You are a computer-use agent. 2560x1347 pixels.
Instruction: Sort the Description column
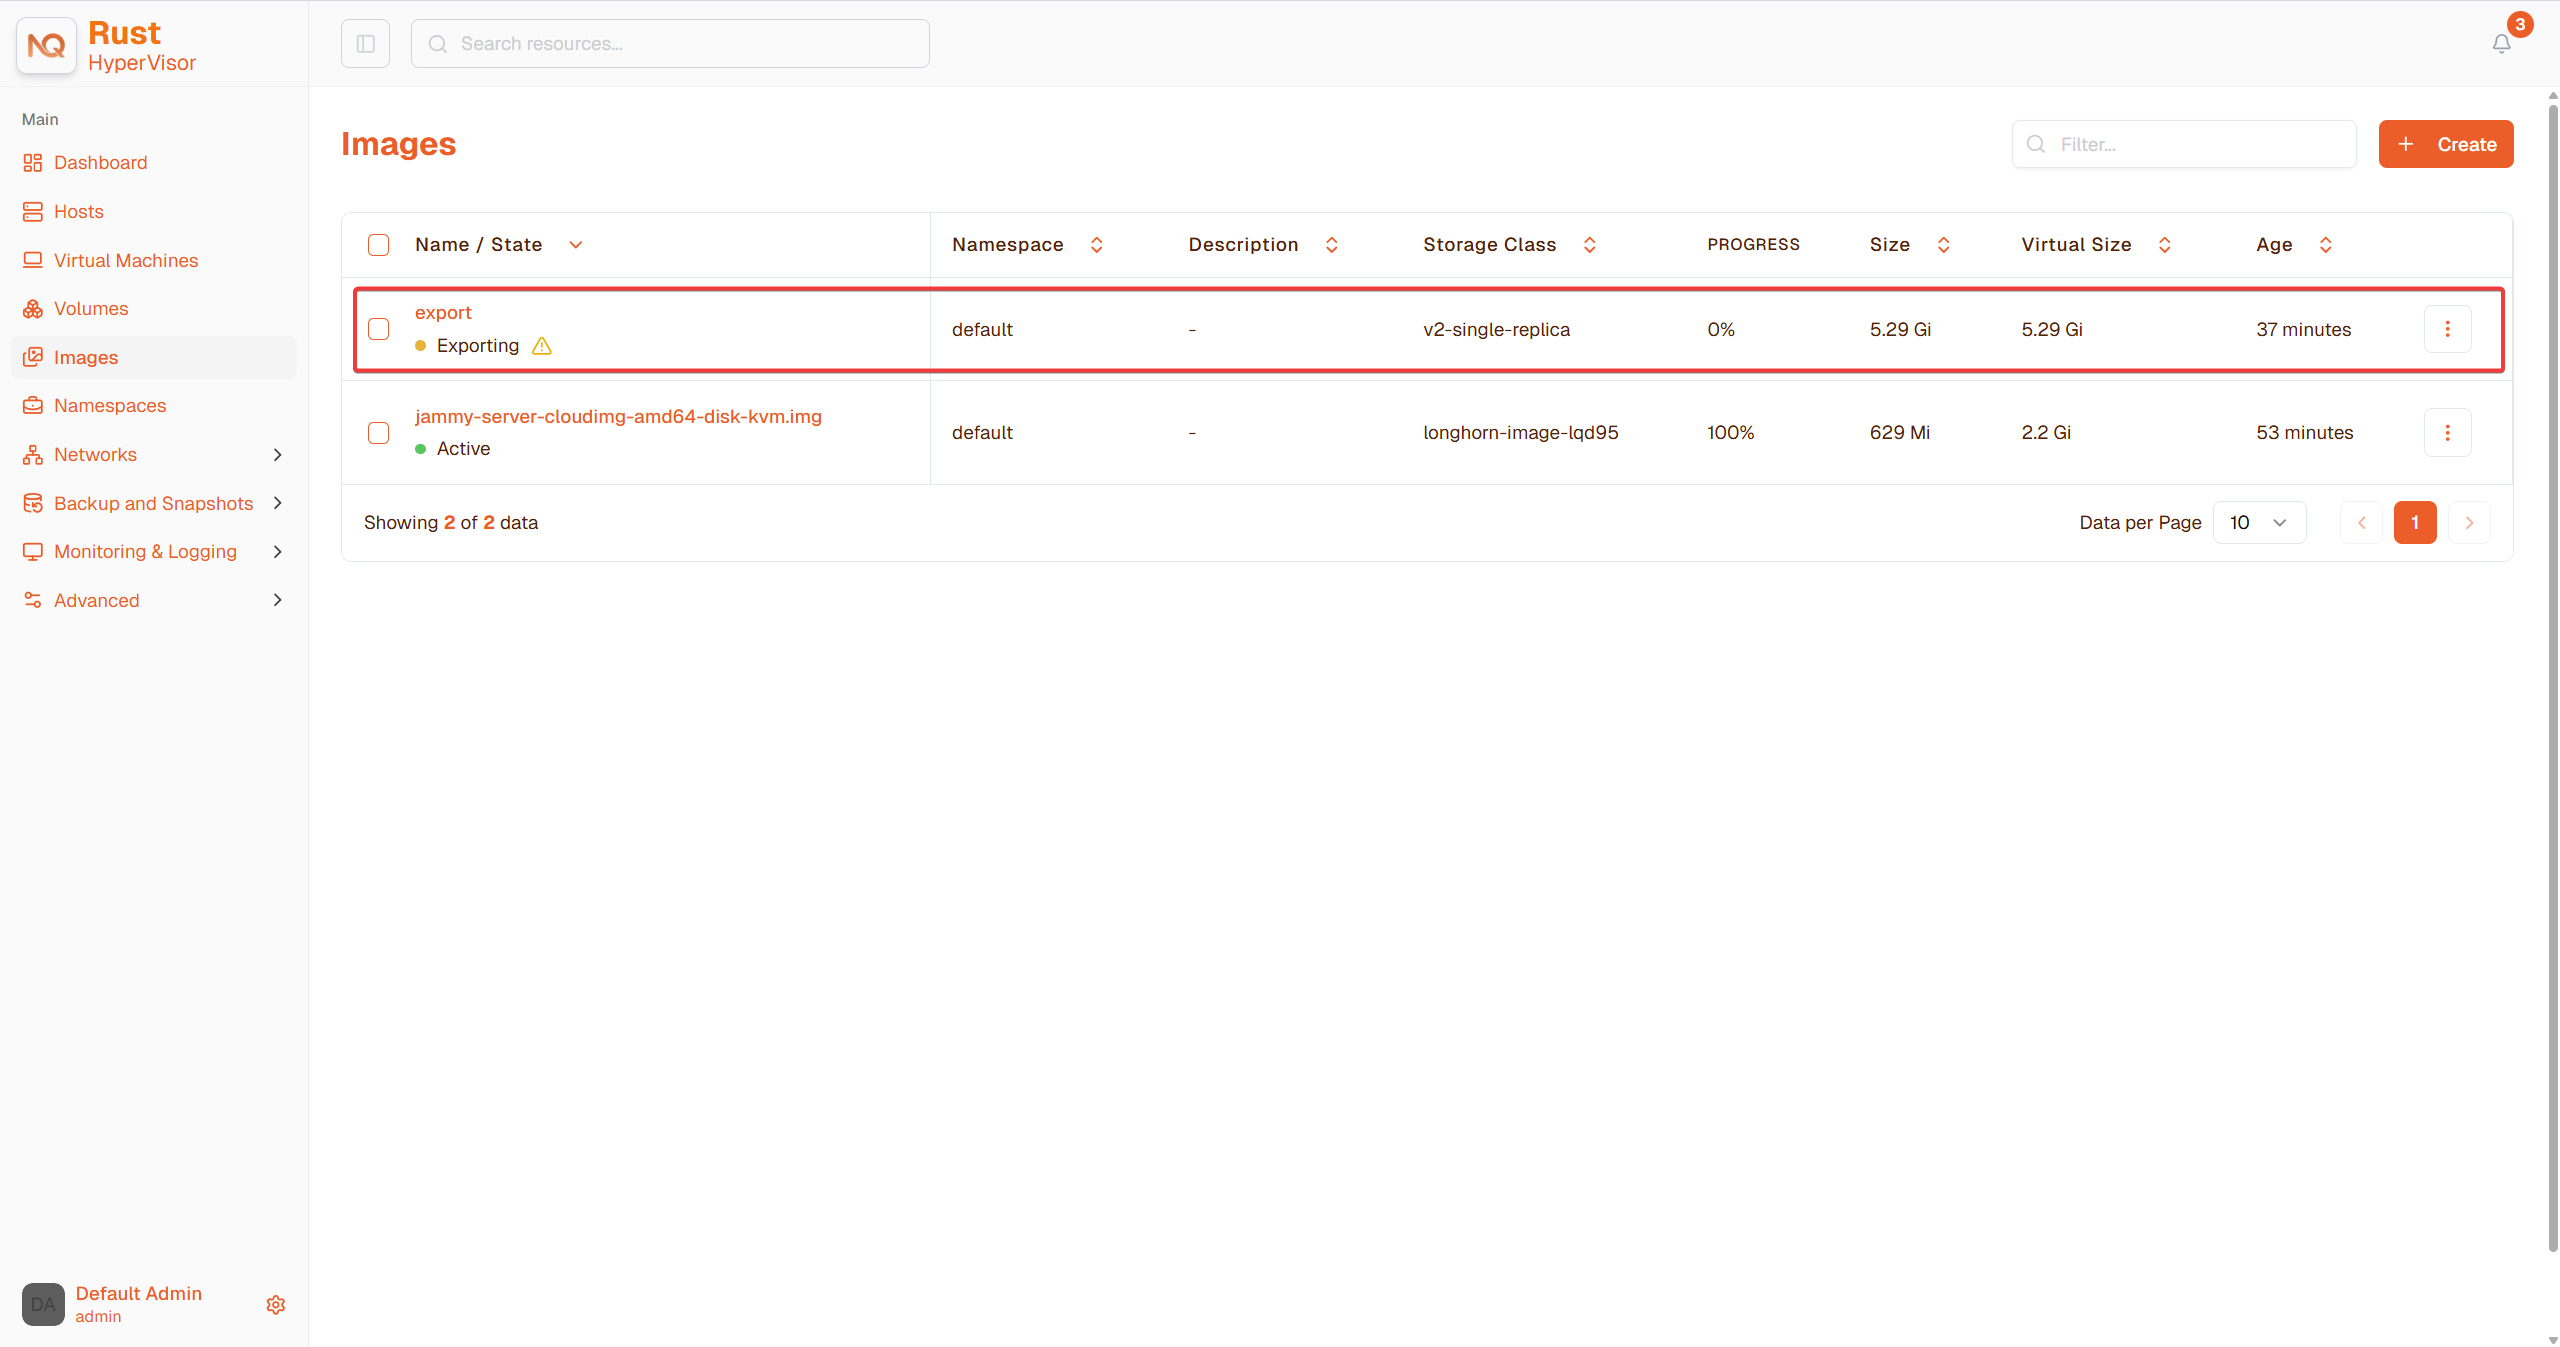1332,245
